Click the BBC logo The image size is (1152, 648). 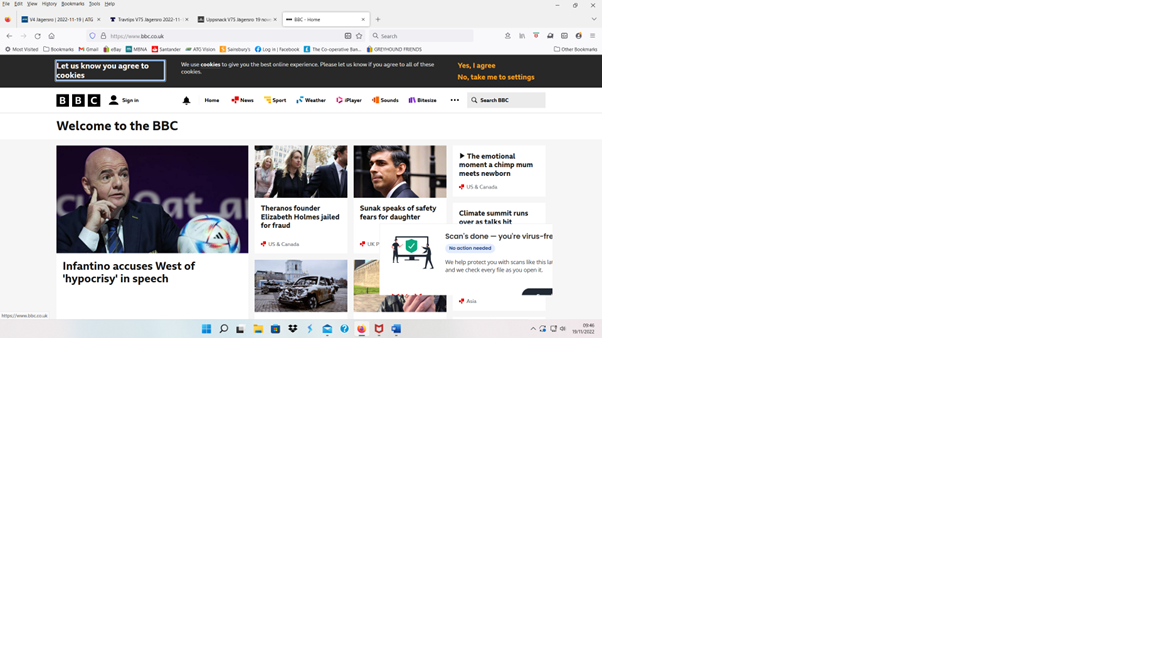click(78, 100)
